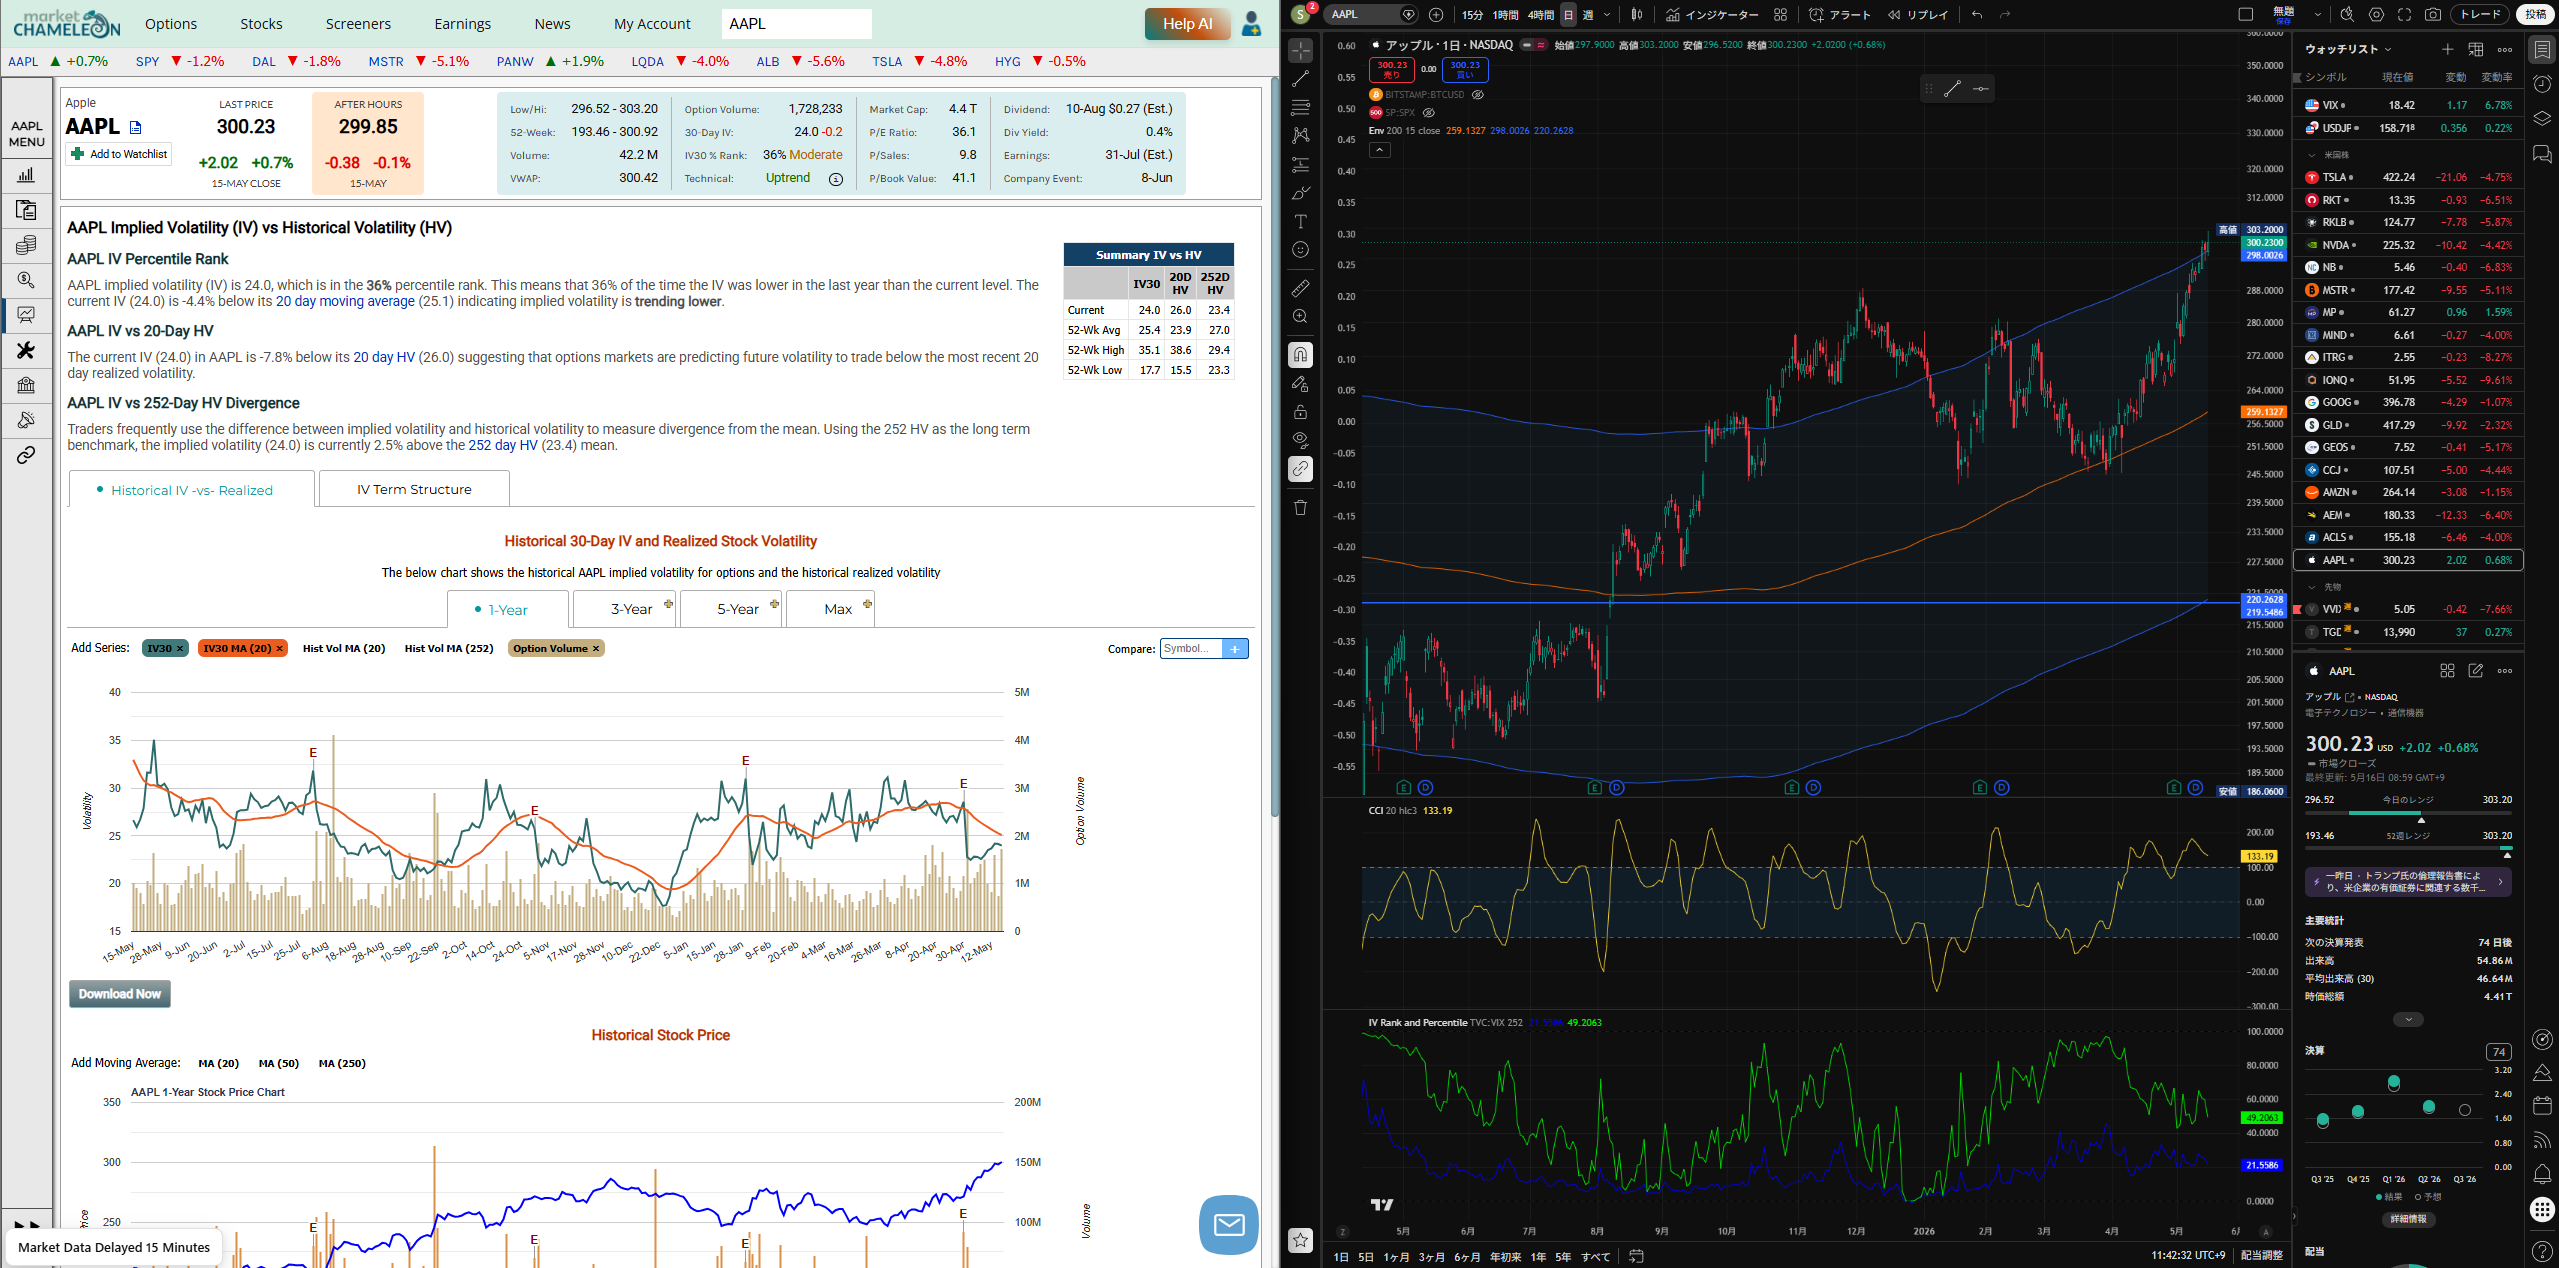This screenshot has height=1268, width=2559.
Task: Click the 詳細情報 button
Action: click(2408, 1219)
